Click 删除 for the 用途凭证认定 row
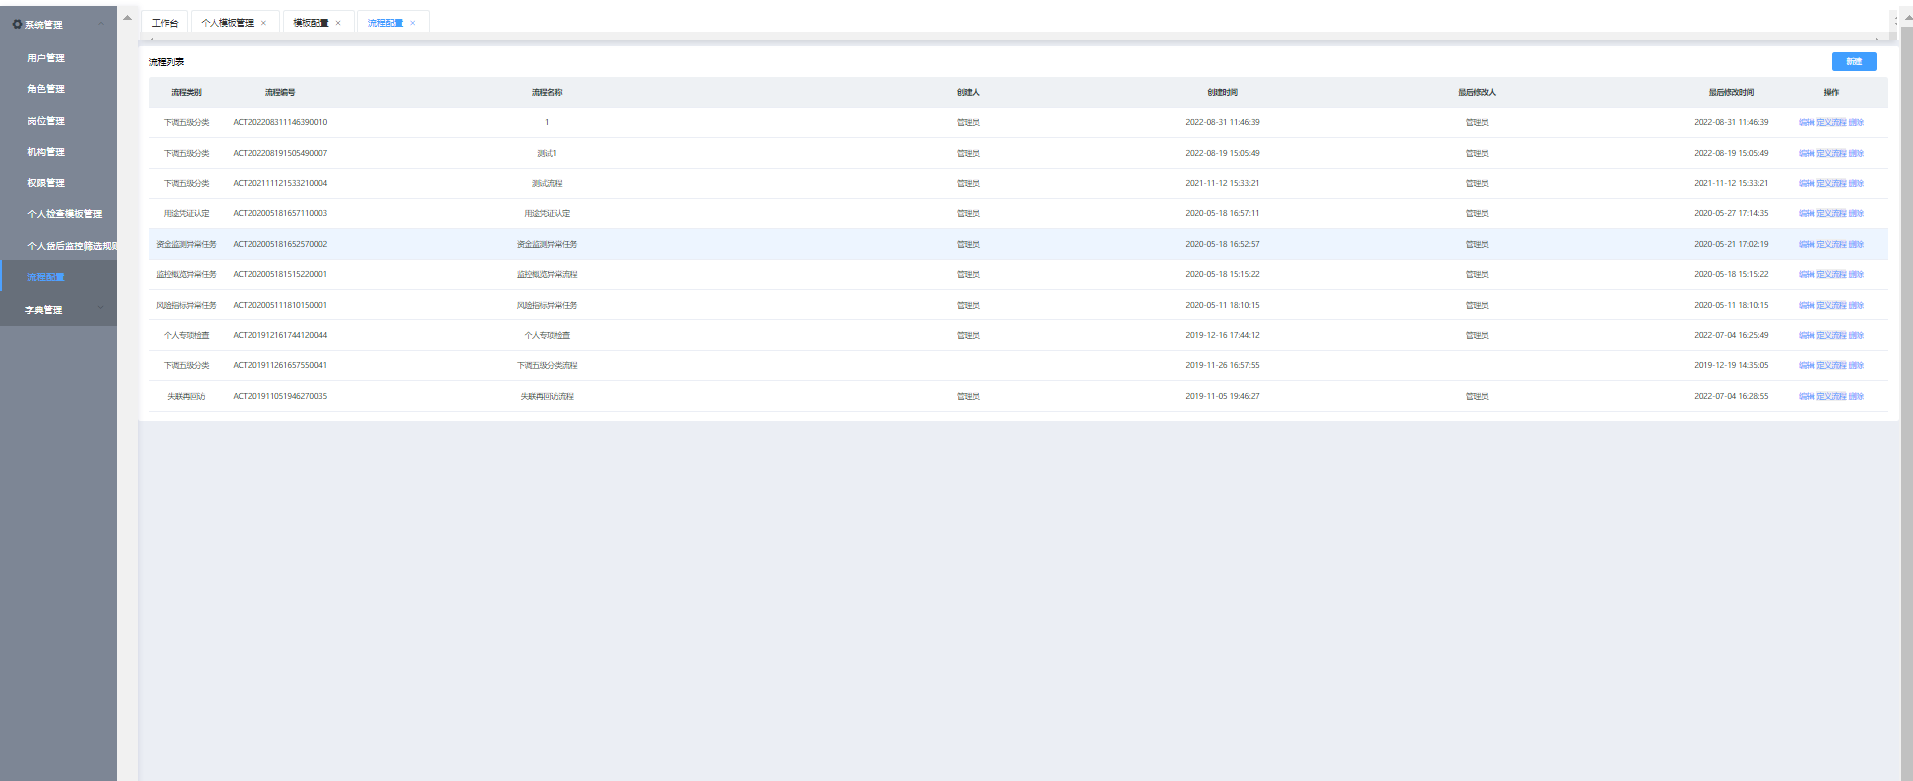 (x=1856, y=213)
